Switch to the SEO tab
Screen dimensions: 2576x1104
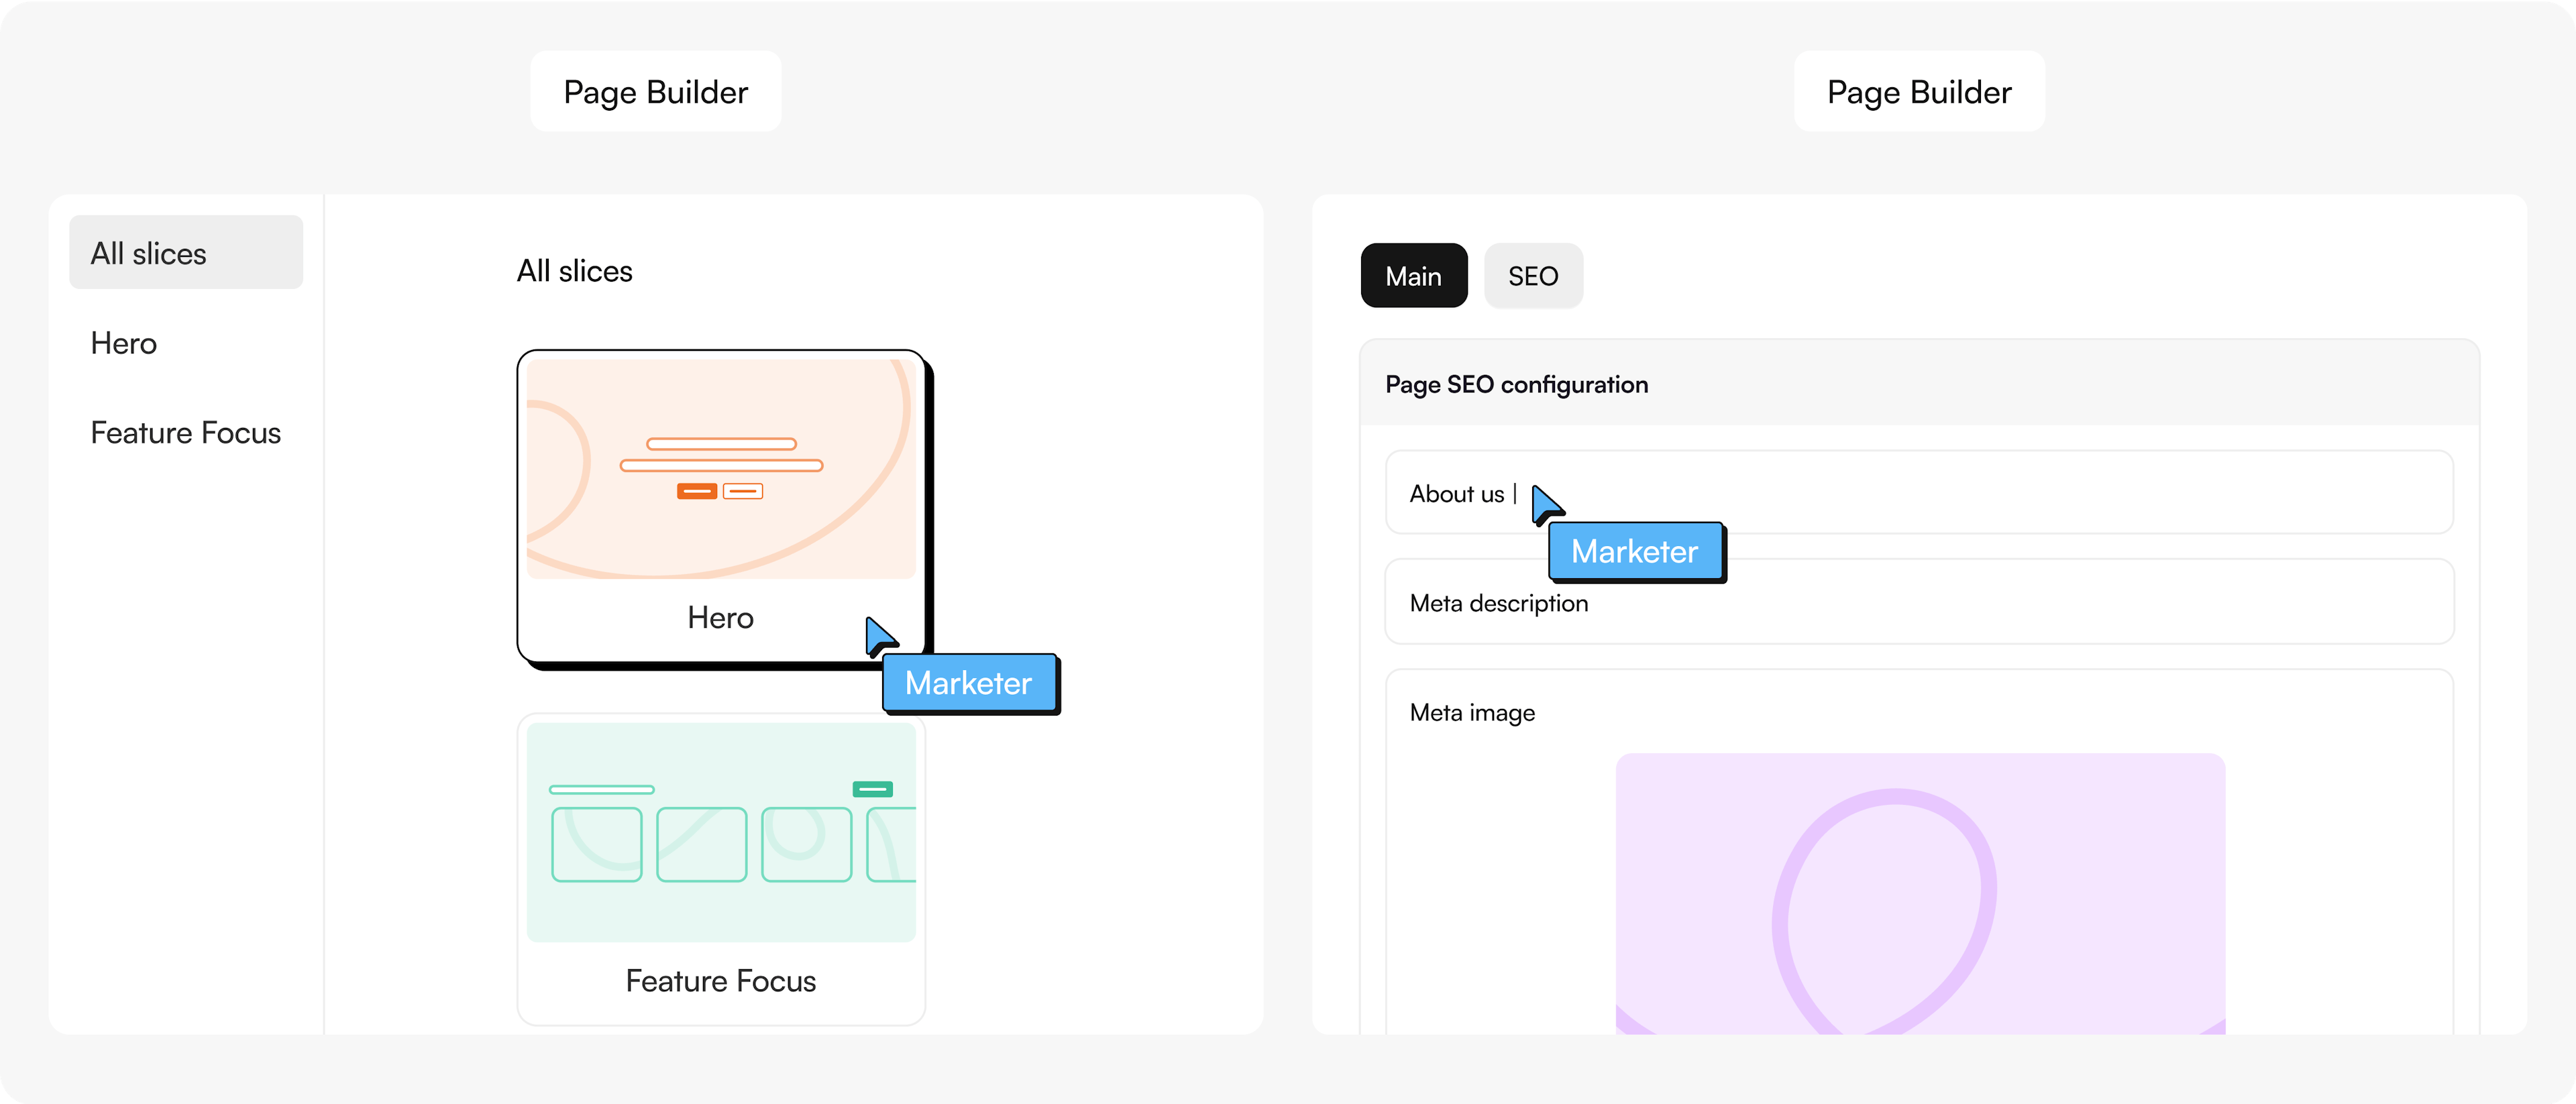(1533, 276)
